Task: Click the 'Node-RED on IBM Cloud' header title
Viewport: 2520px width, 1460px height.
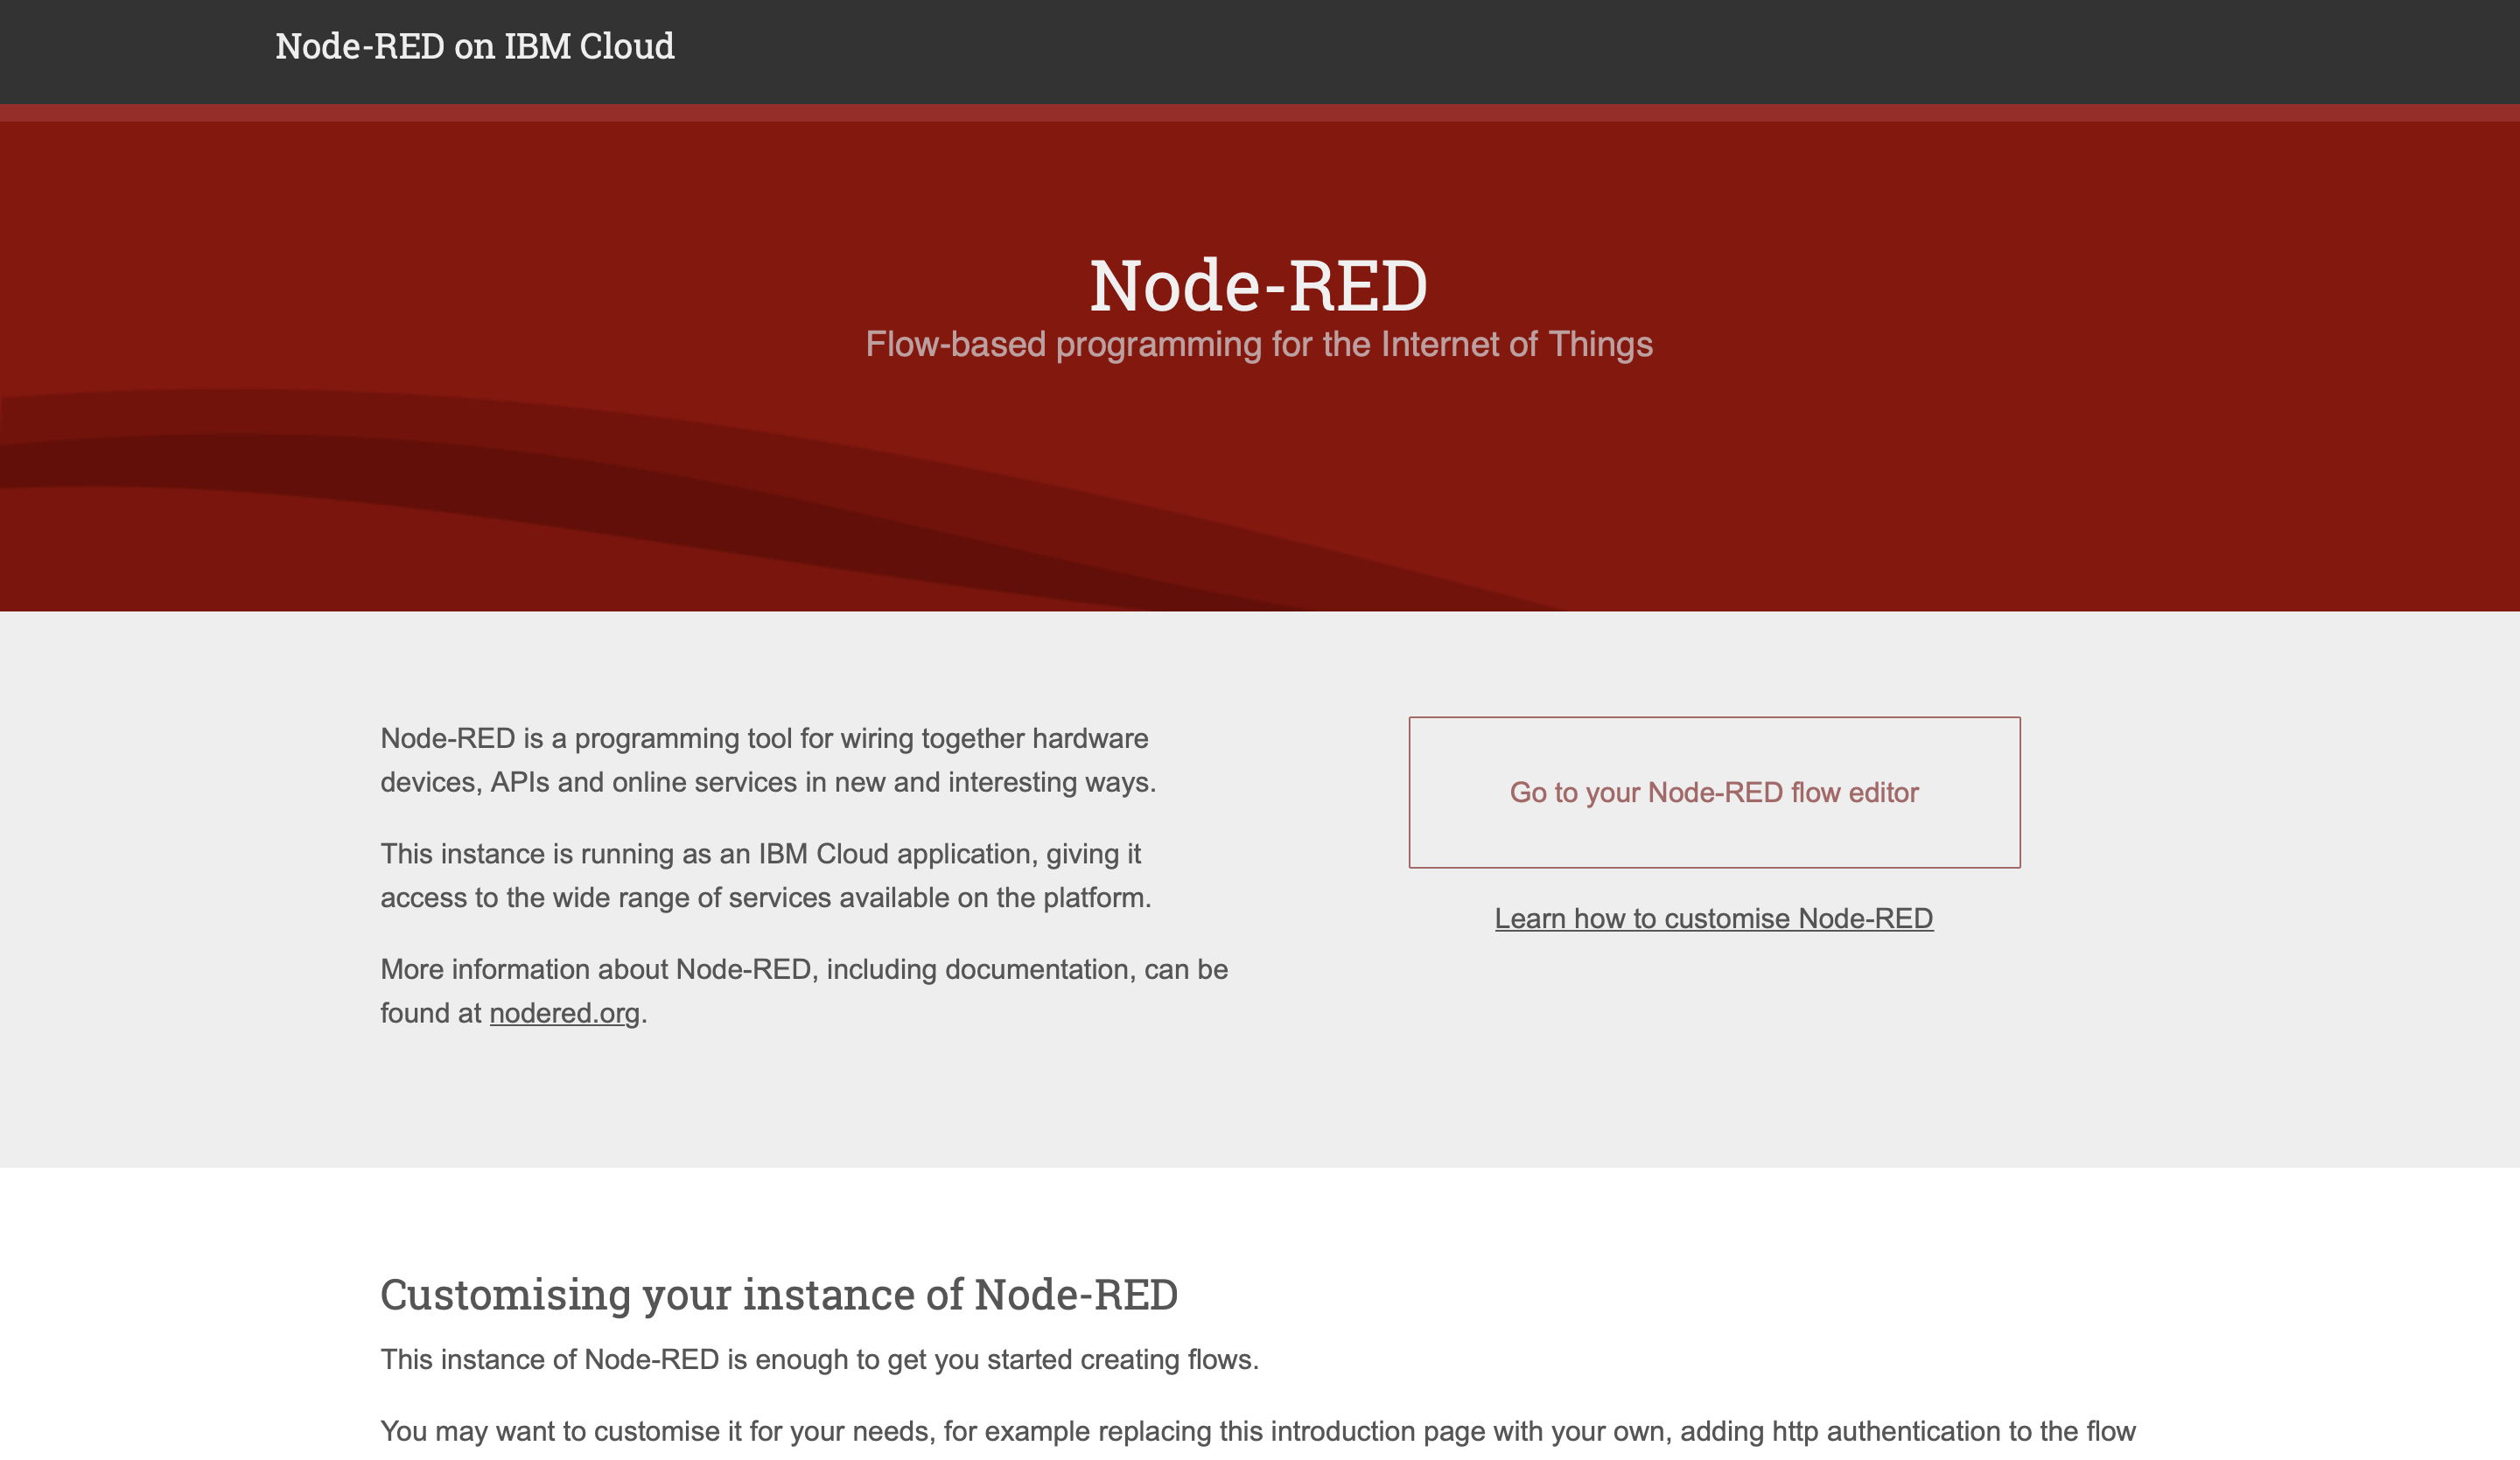Action: click(474, 46)
